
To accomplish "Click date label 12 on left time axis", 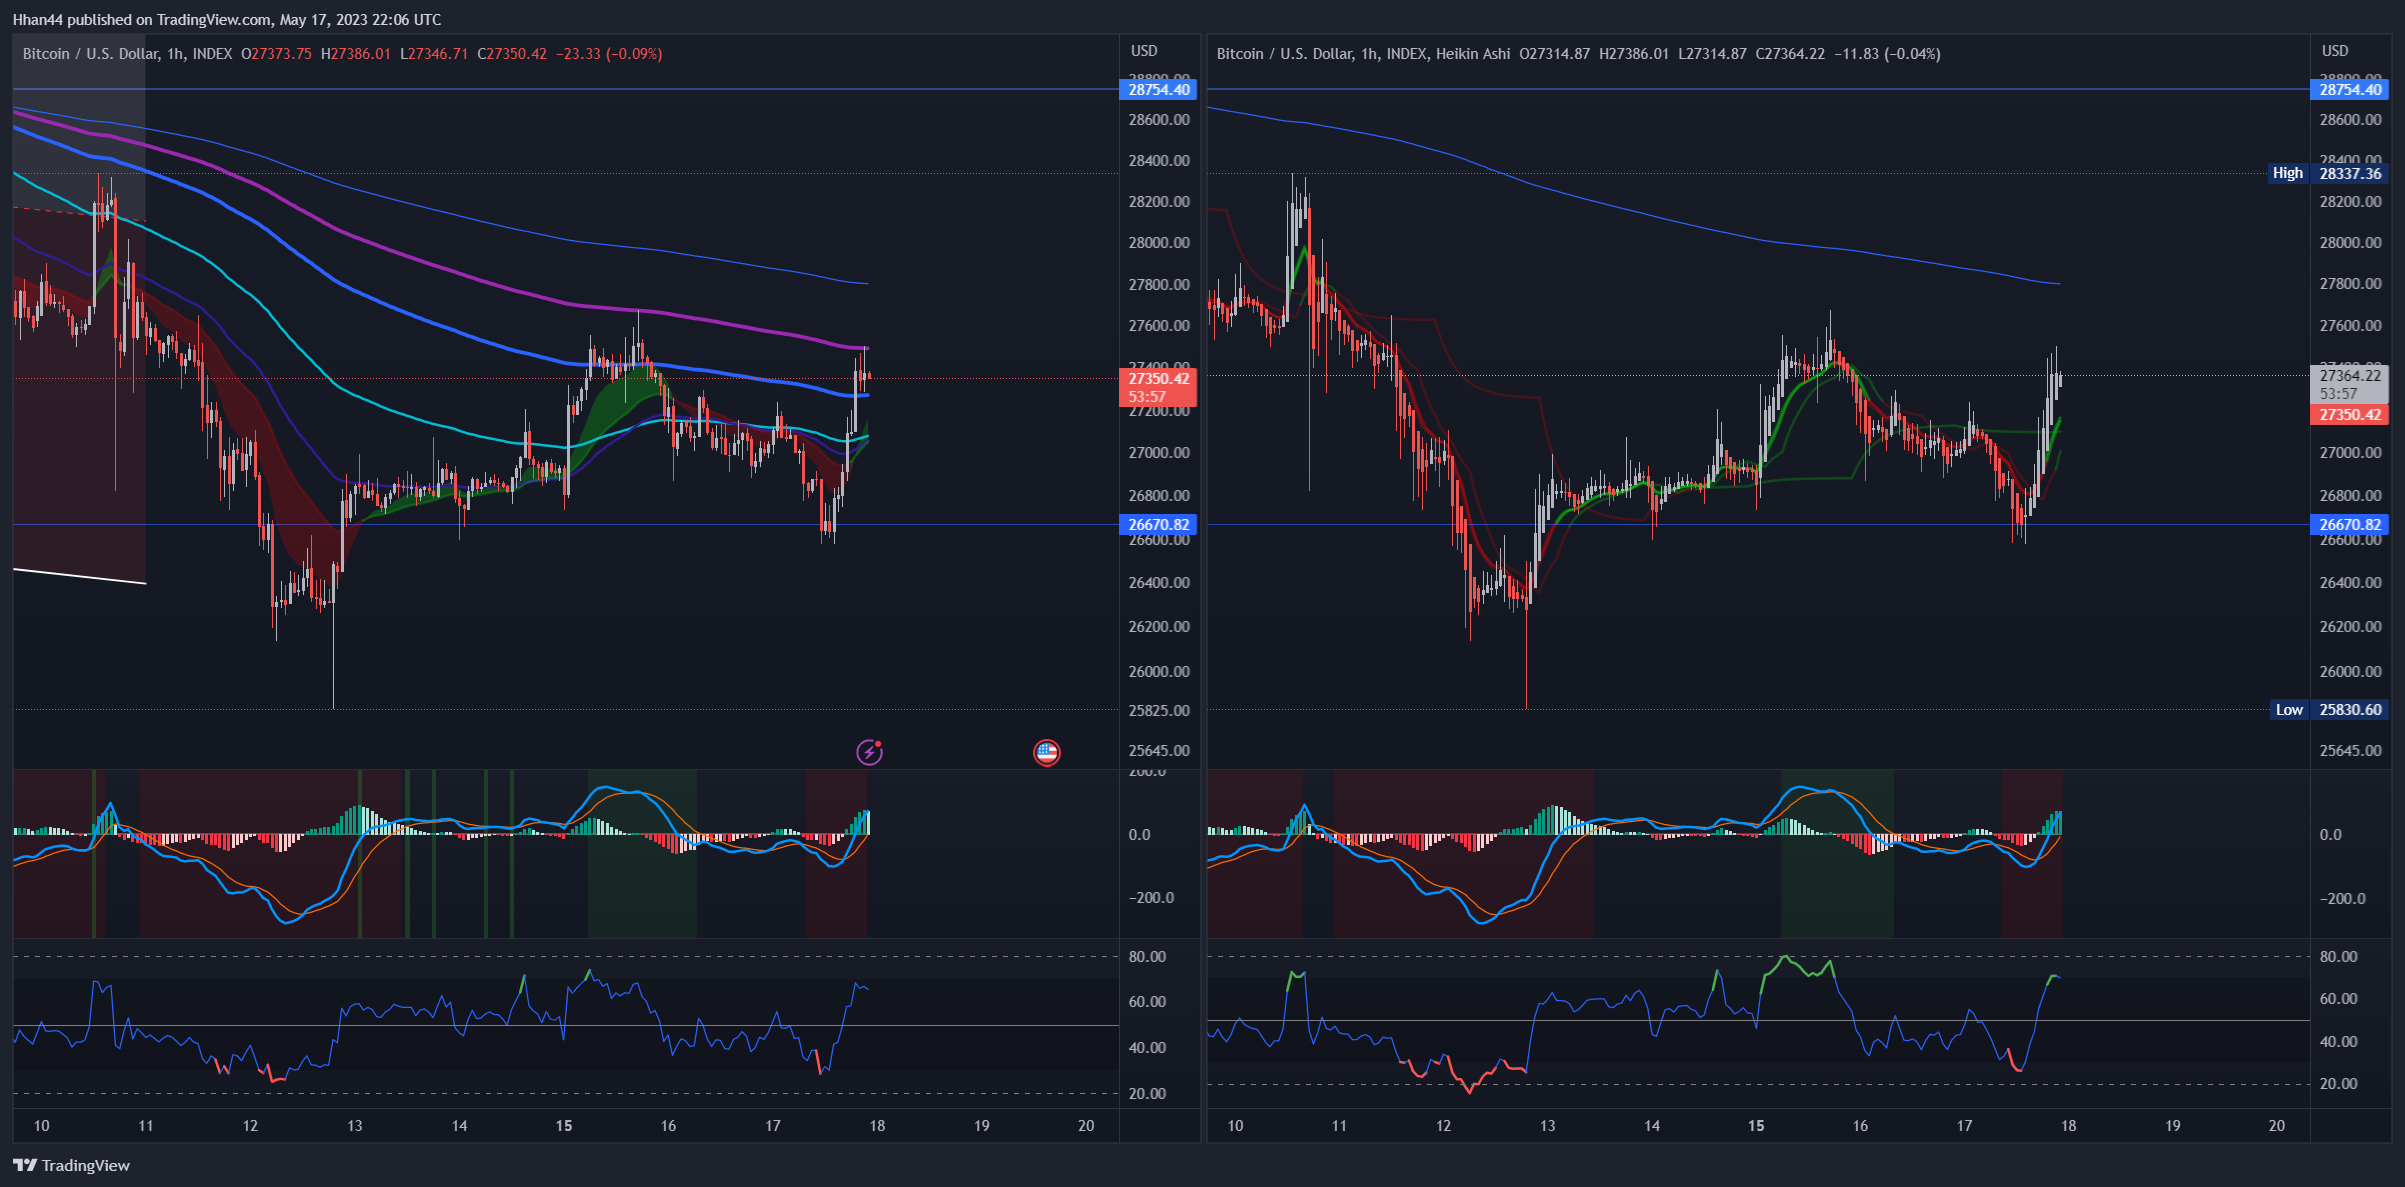I will (x=250, y=1126).
